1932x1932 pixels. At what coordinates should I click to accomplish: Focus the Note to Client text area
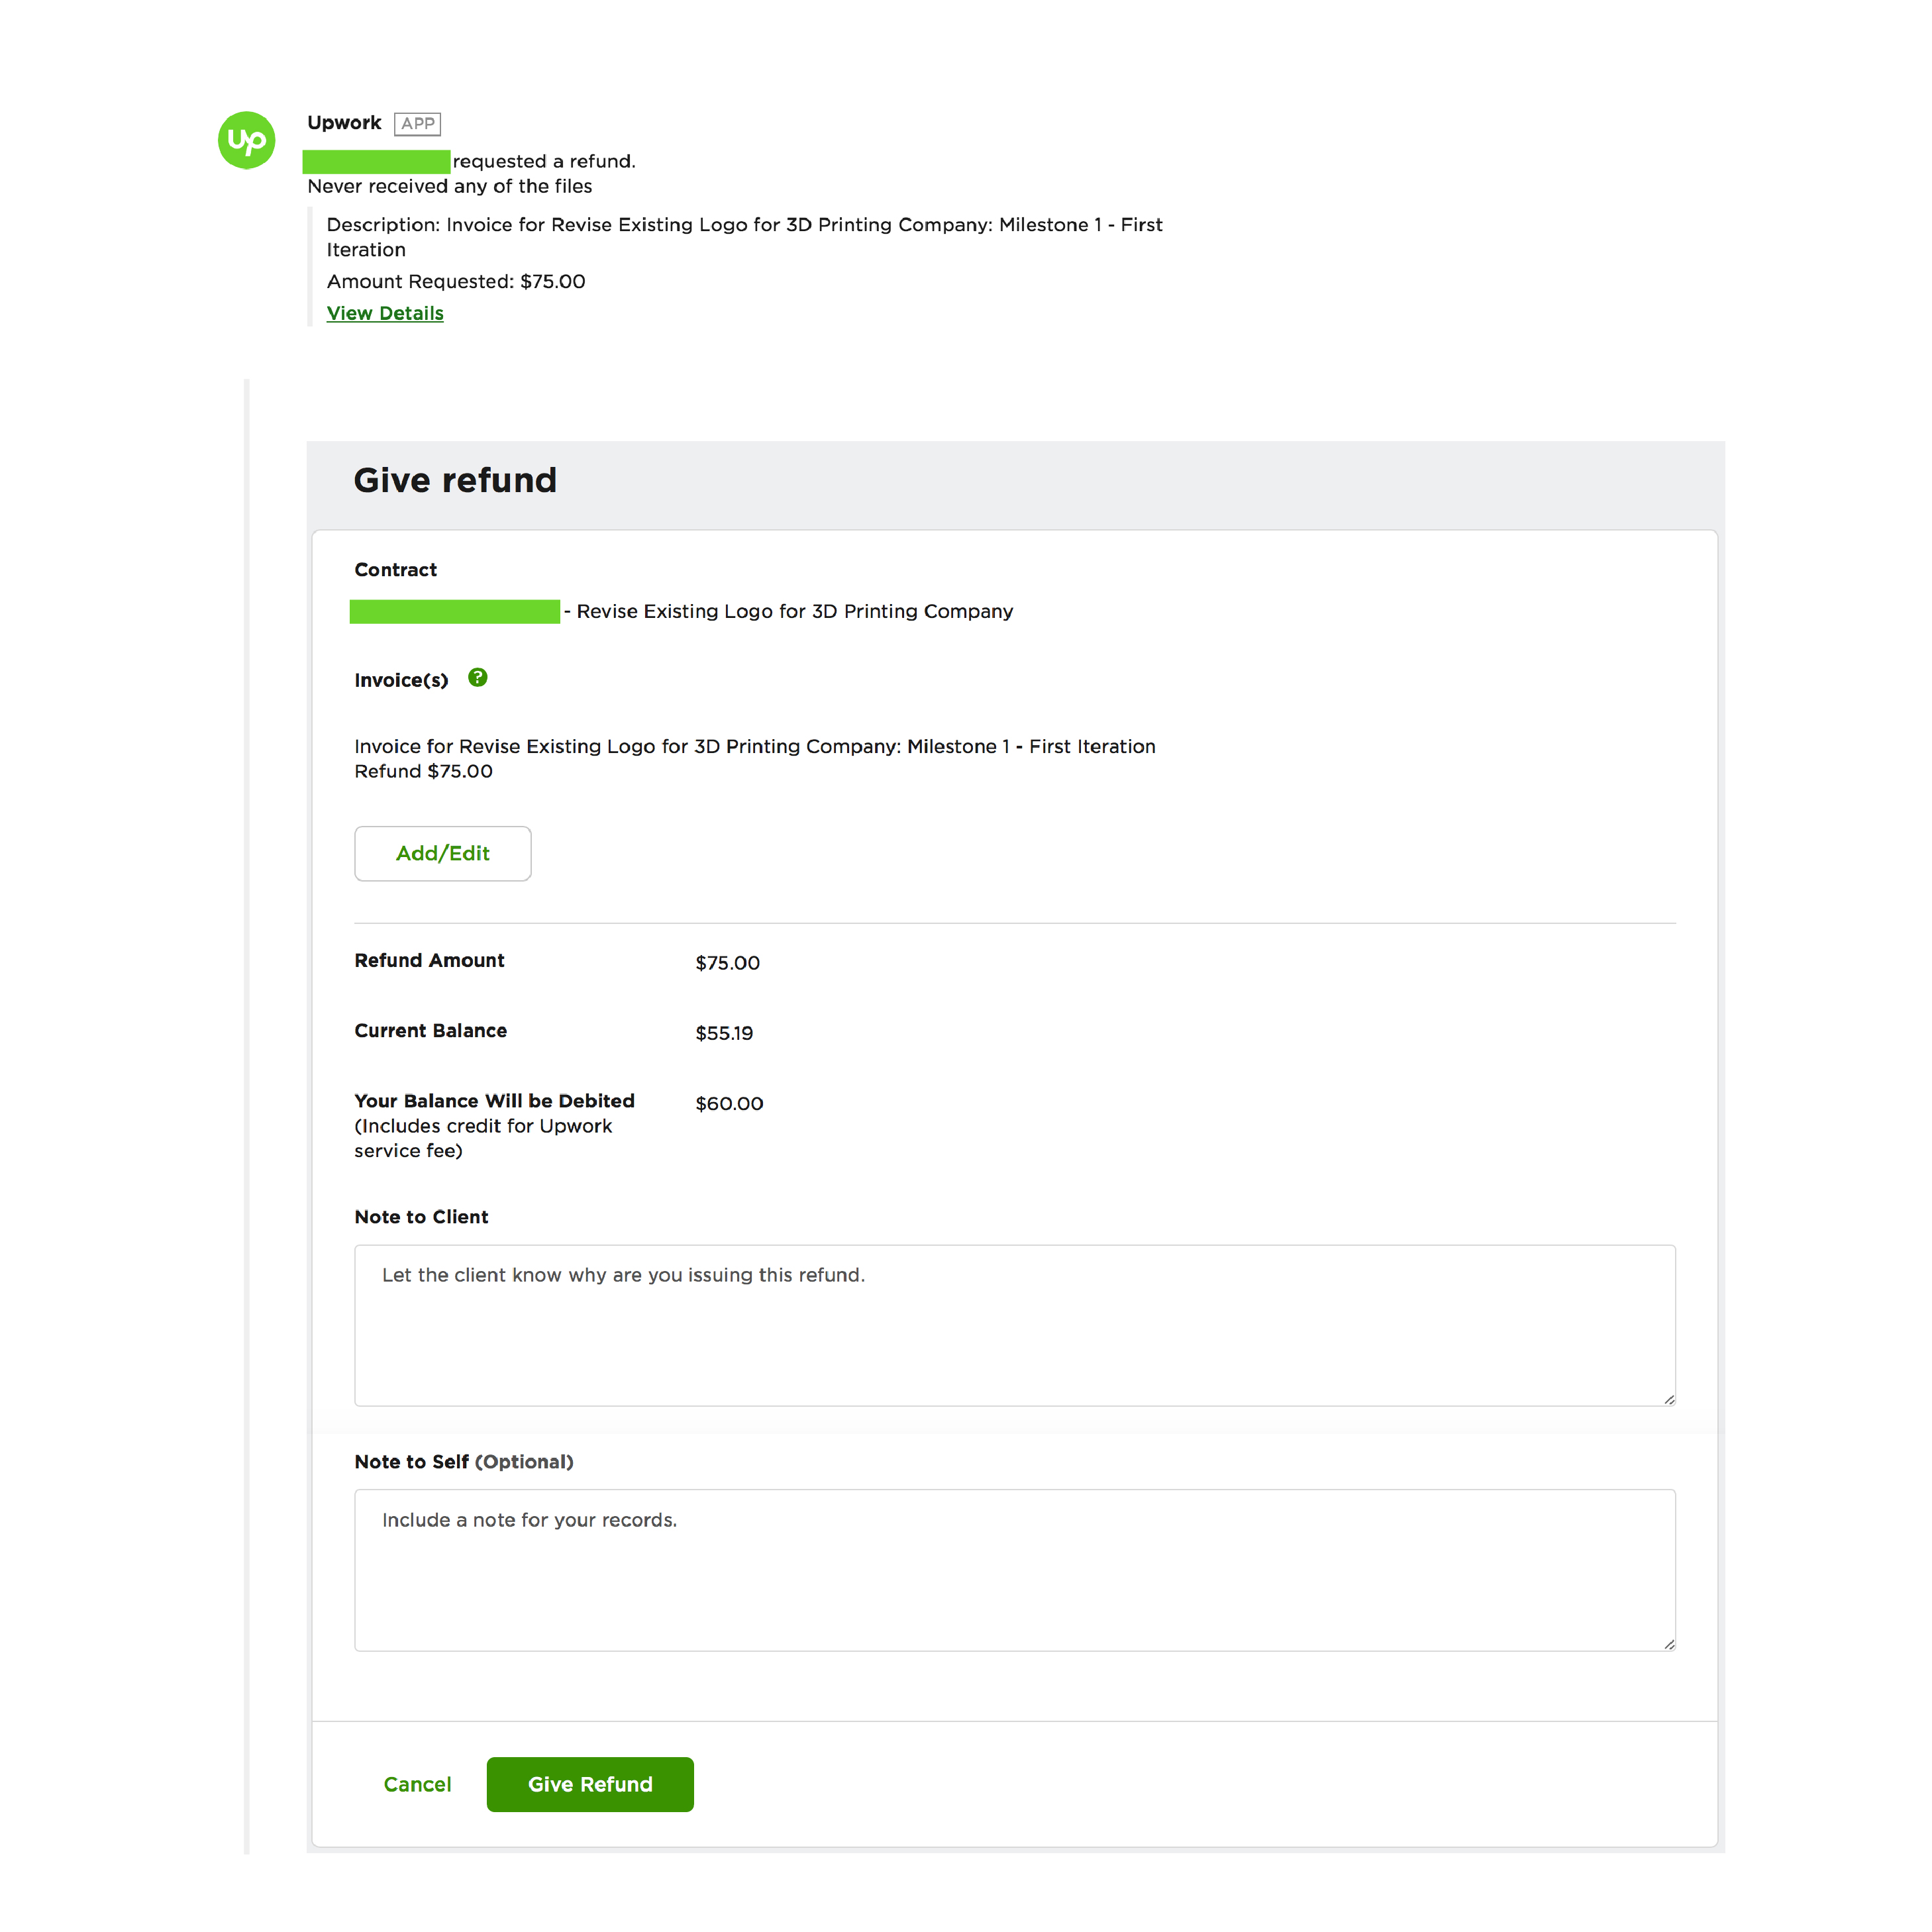point(1014,1325)
